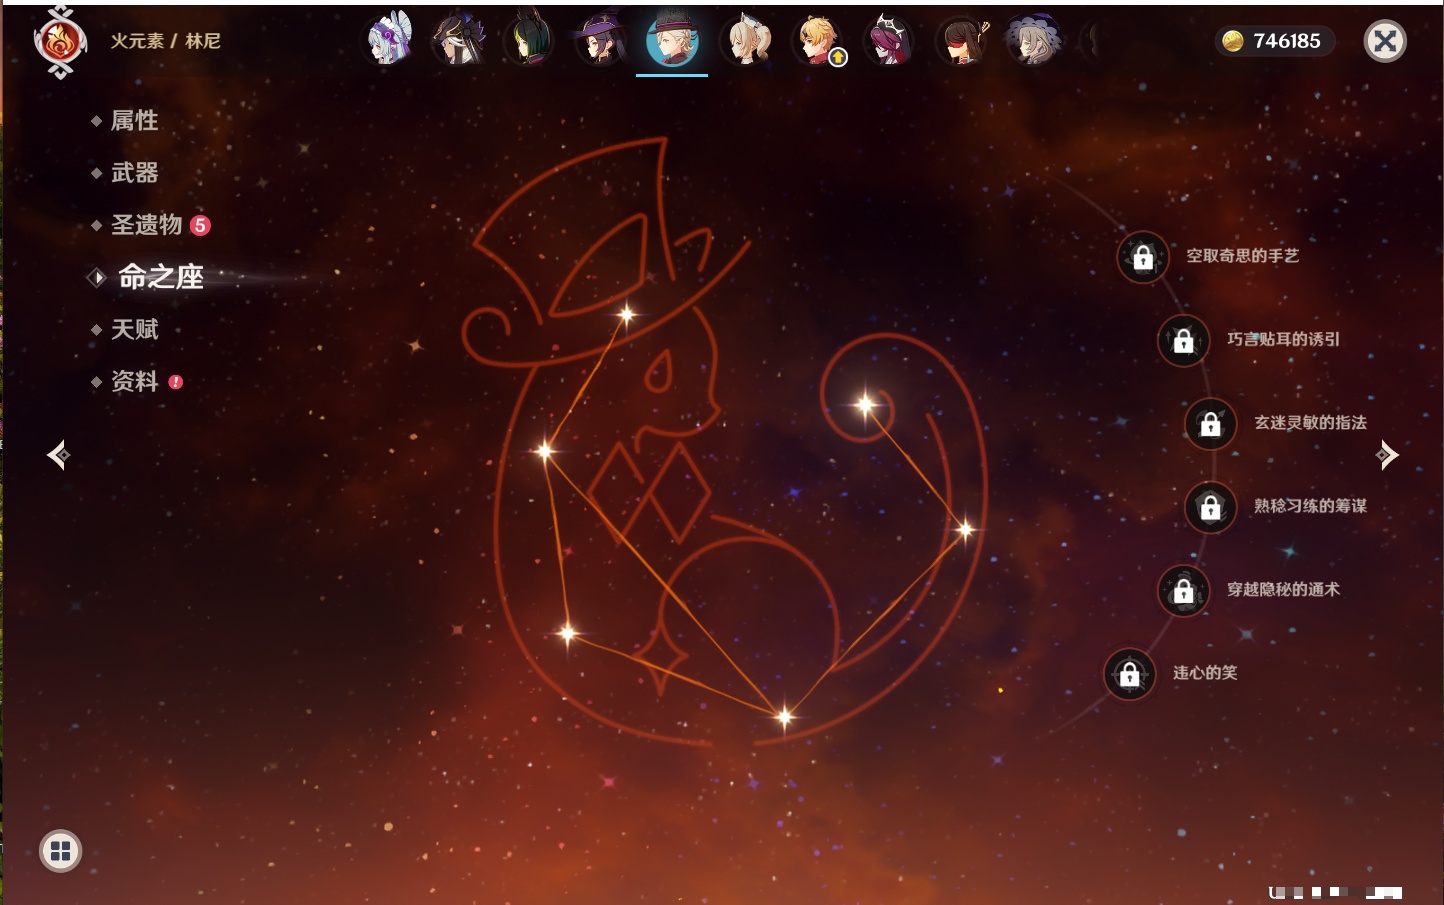Click the red 5 badge beside 圣遗物
The height and width of the screenshot is (905, 1444).
pos(200,225)
